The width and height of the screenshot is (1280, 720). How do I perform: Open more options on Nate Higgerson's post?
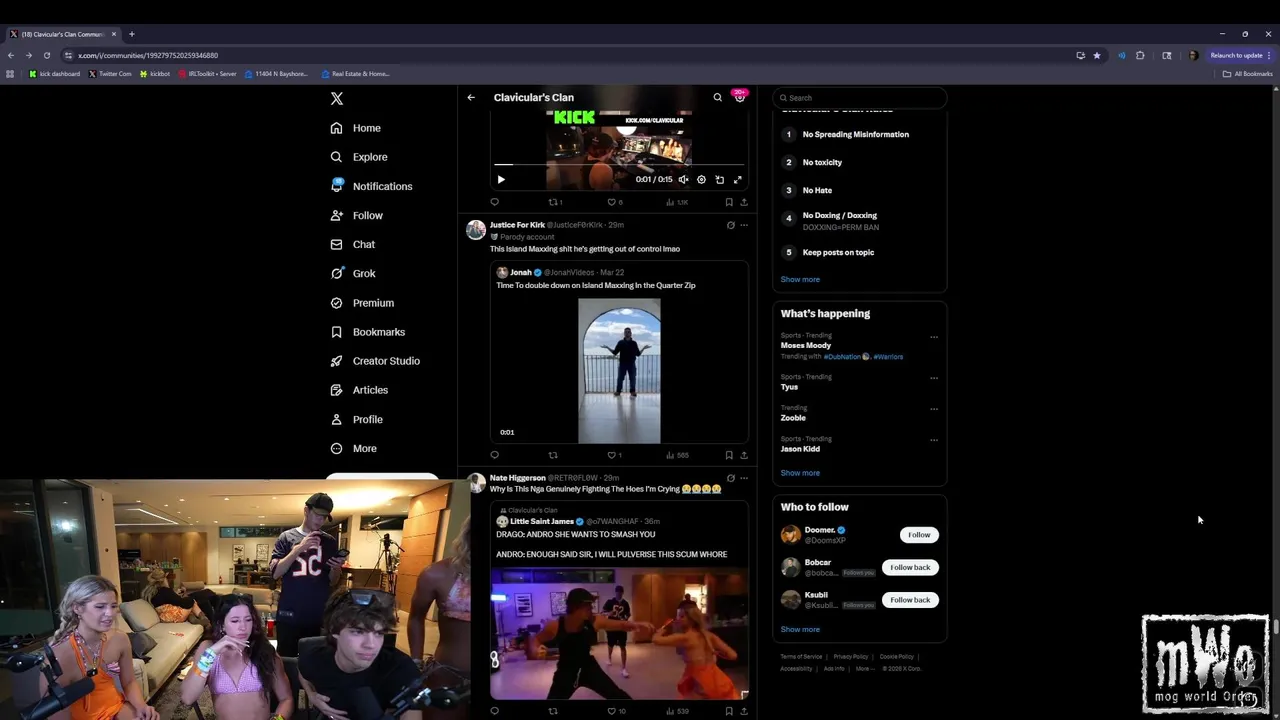click(744, 478)
